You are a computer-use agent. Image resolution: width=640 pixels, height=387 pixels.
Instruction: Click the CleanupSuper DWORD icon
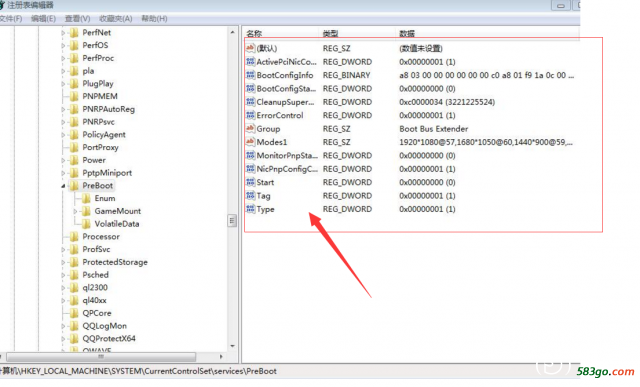250,102
